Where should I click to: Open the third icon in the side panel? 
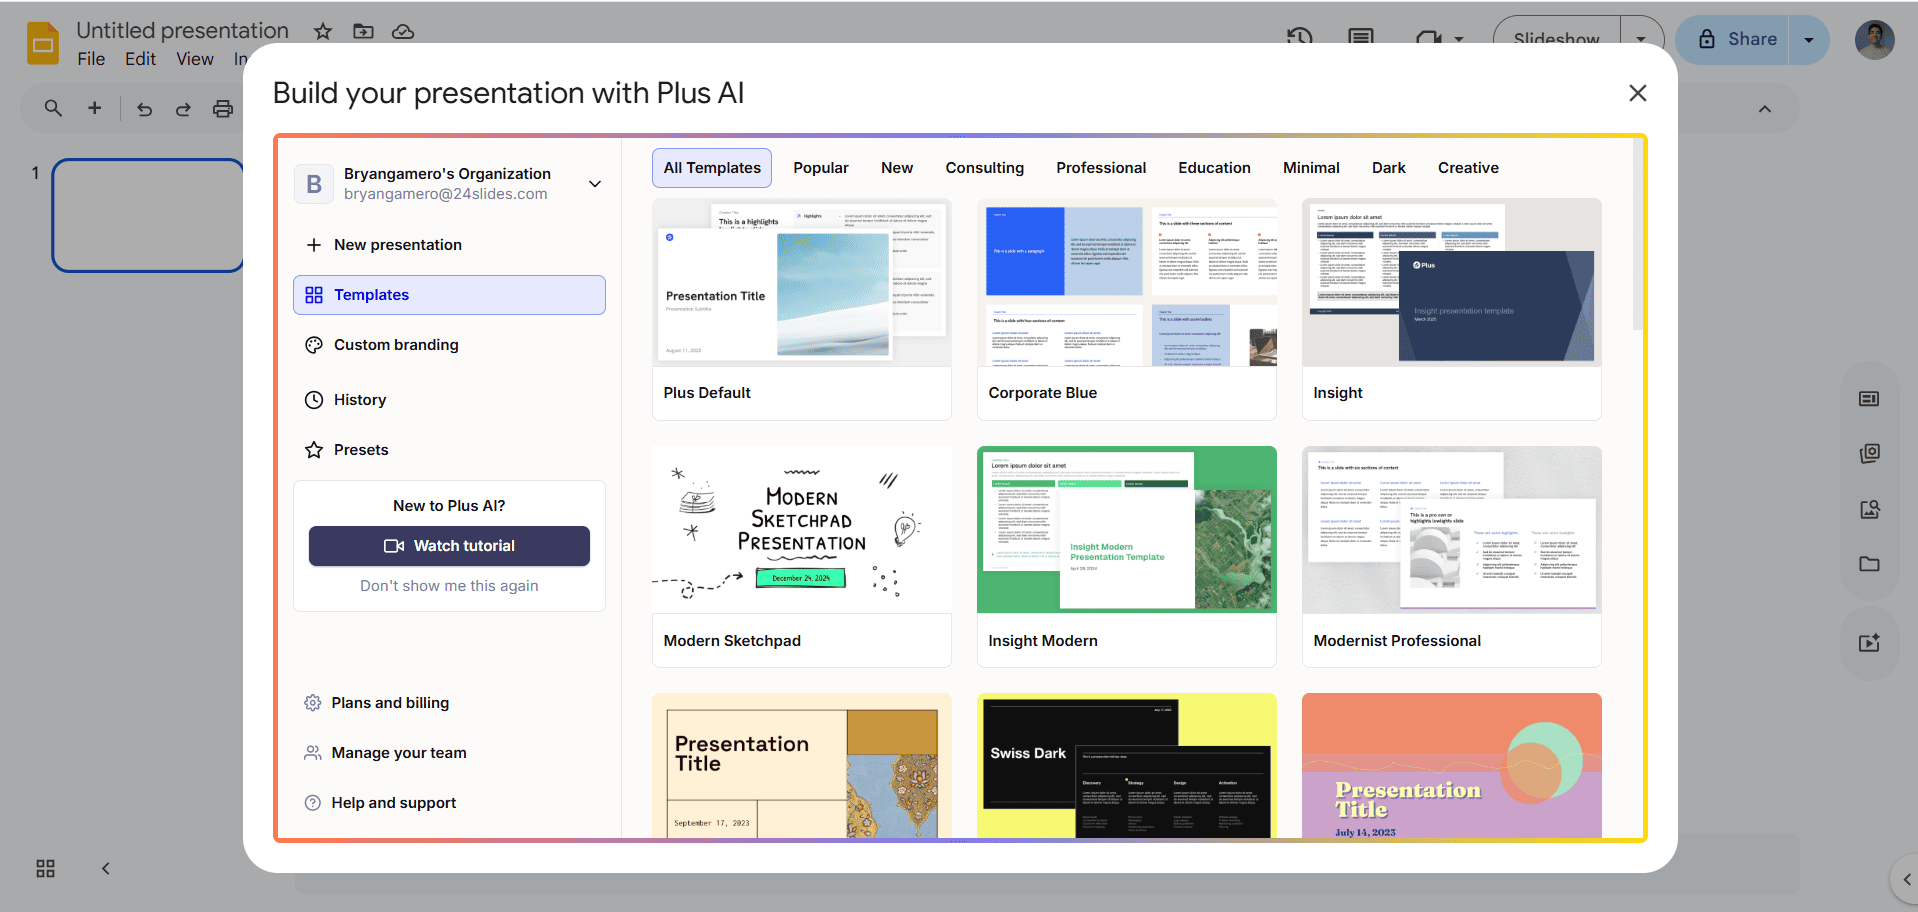pos(1869,509)
